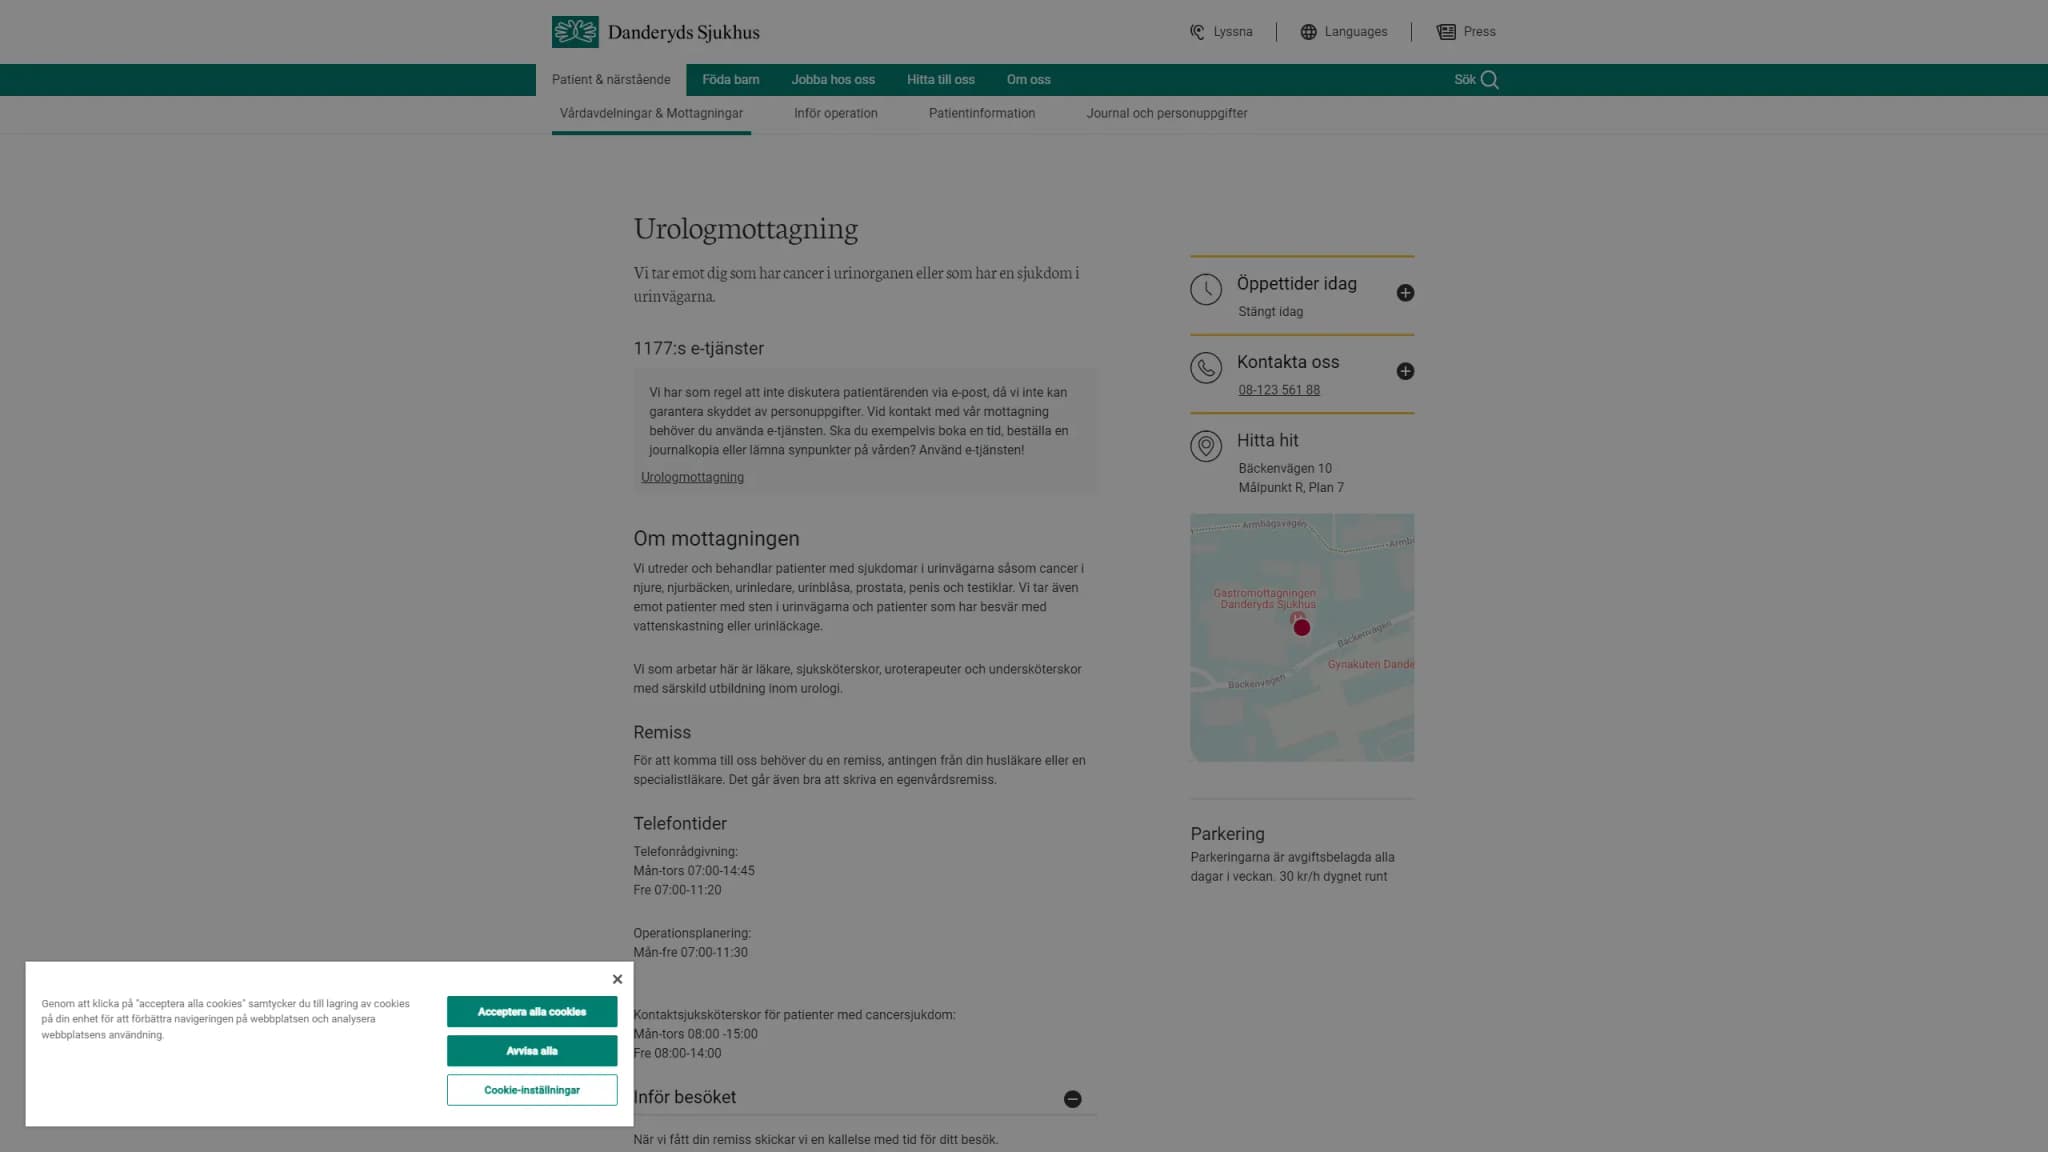This screenshot has width=2048, height=1152.
Task: Click the phone icon beside Kontakta oss
Action: coord(1206,368)
